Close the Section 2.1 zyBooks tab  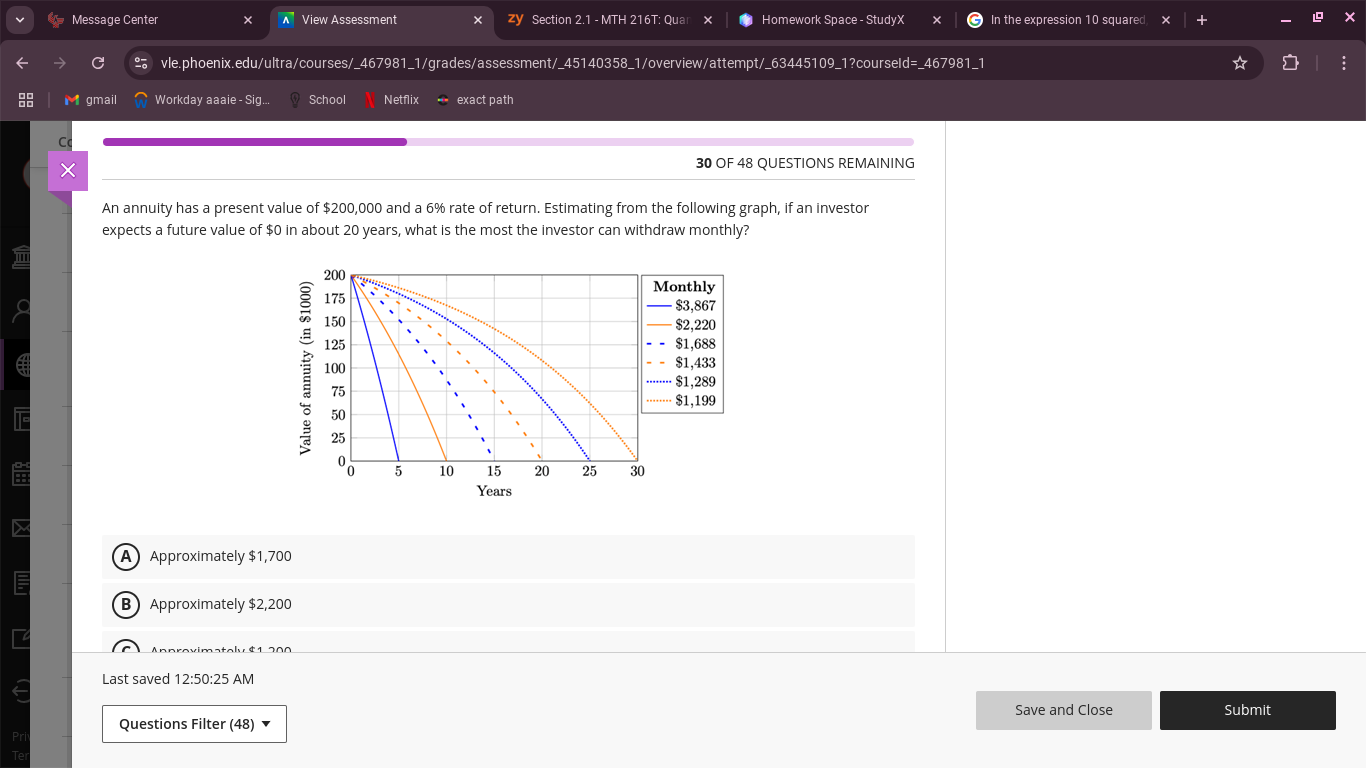point(708,20)
